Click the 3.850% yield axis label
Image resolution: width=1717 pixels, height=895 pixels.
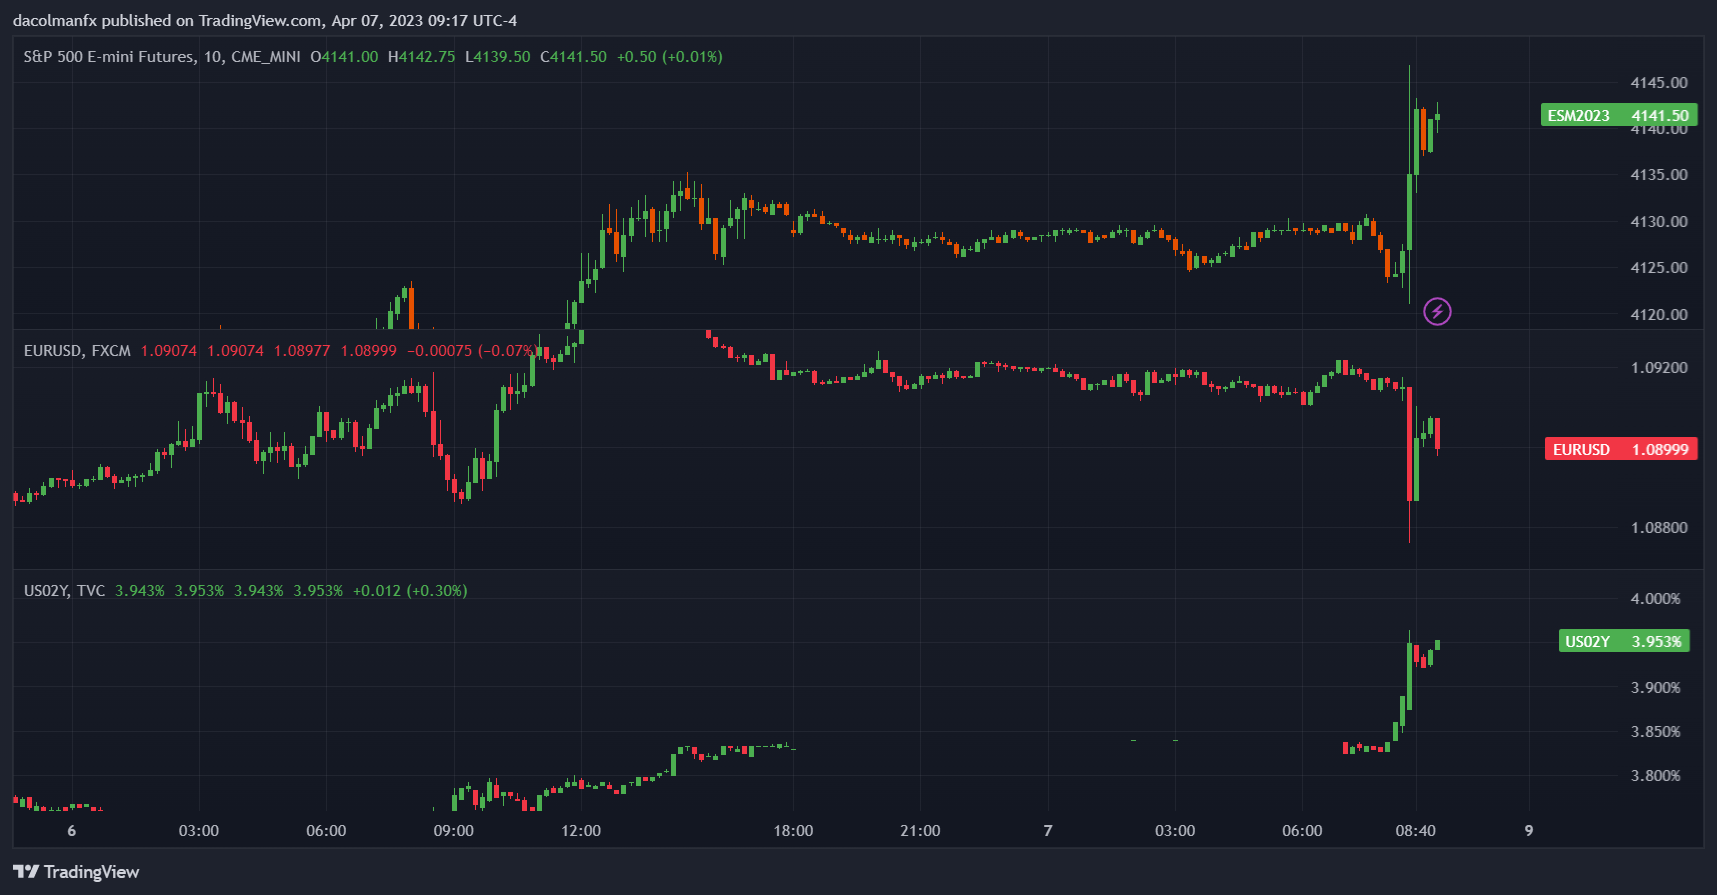[1655, 732]
